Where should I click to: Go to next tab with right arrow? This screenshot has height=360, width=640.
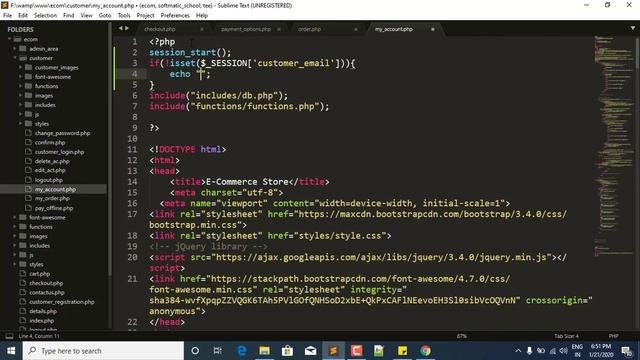(127, 28)
